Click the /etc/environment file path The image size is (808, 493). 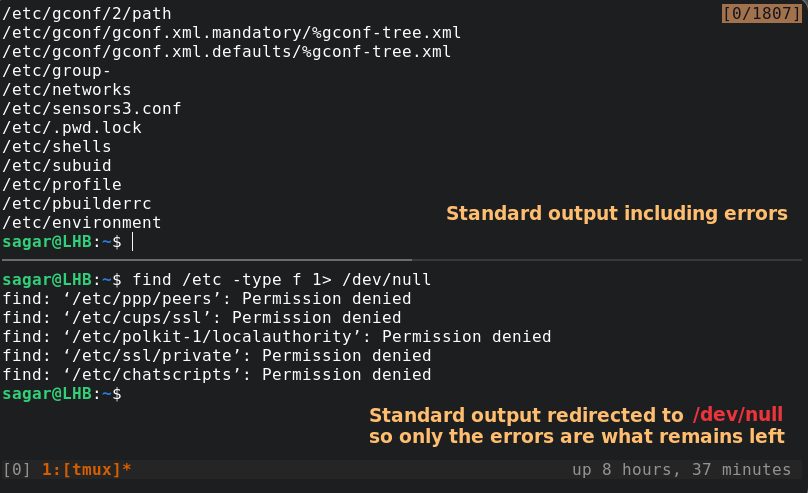point(82,223)
